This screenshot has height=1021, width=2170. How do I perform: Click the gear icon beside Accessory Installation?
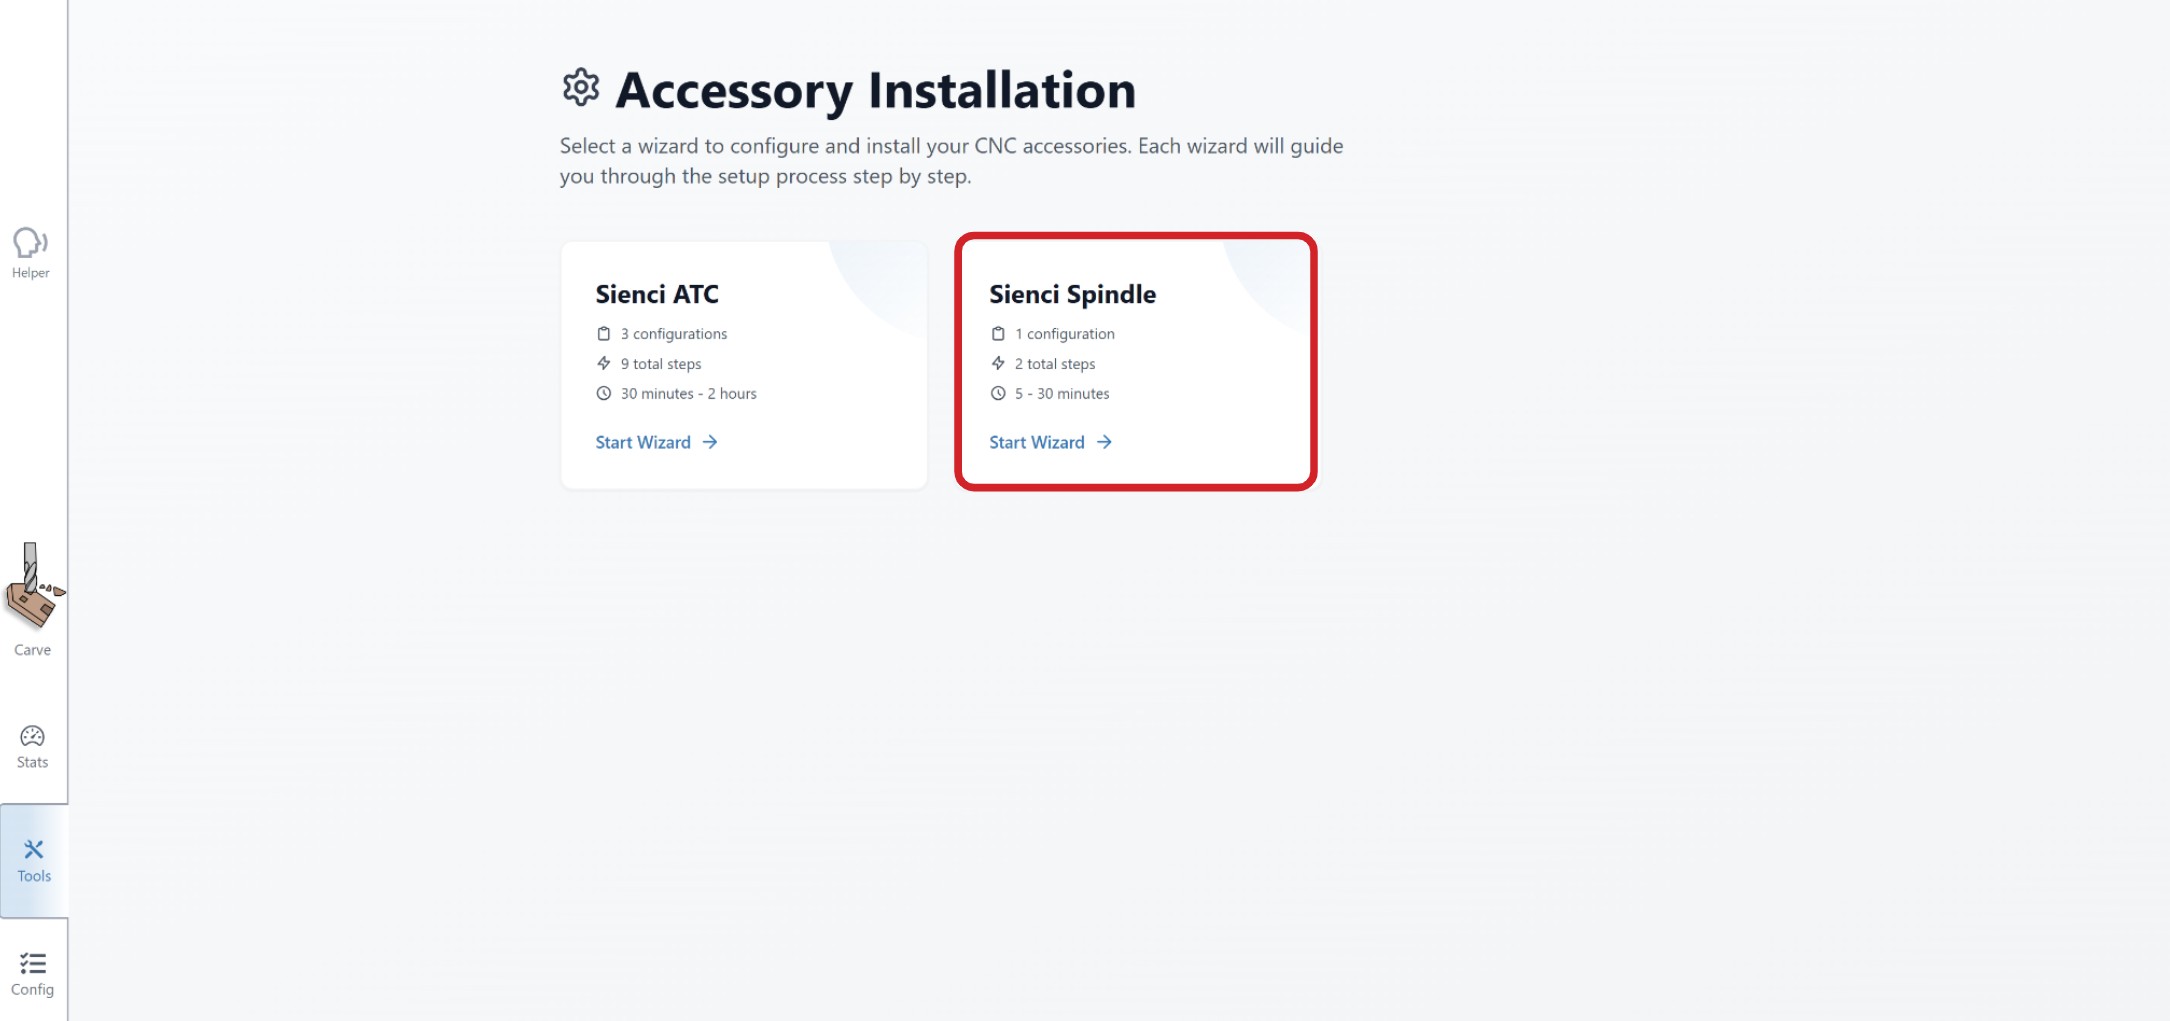pyautogui.click(x=581, y=88)
